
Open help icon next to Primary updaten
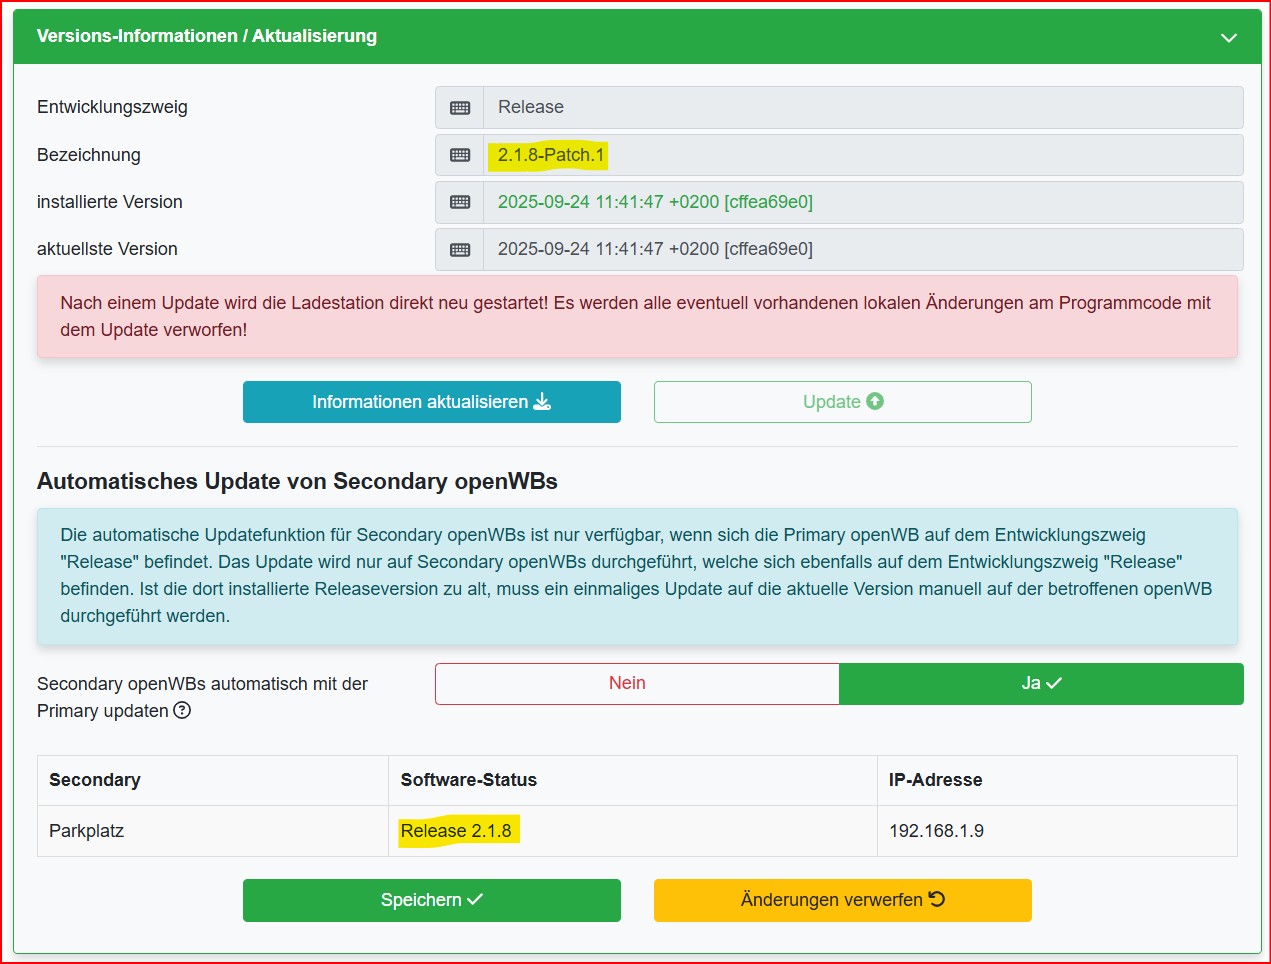pos(182,711)
